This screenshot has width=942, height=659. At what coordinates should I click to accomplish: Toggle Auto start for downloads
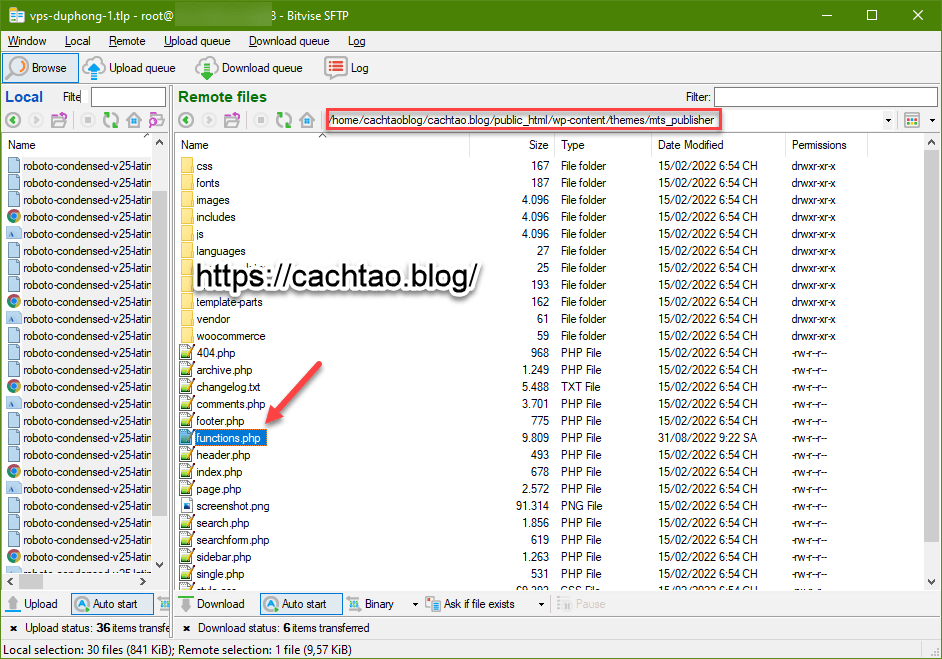(x=301, y=604)
